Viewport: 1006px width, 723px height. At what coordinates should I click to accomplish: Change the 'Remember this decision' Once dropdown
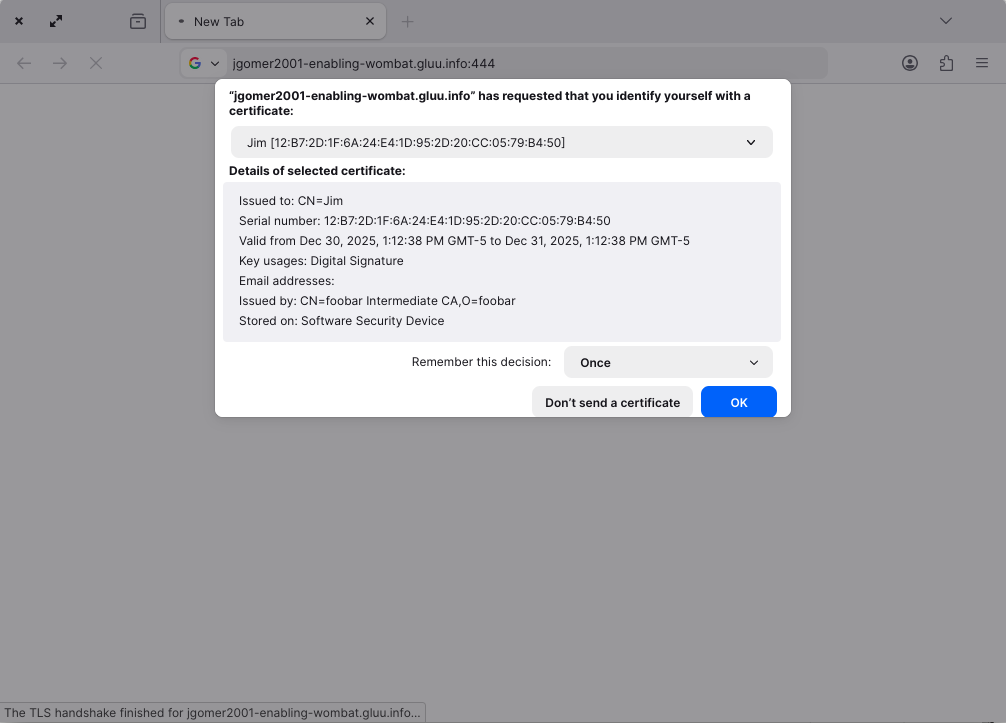(x=667, y=362)
